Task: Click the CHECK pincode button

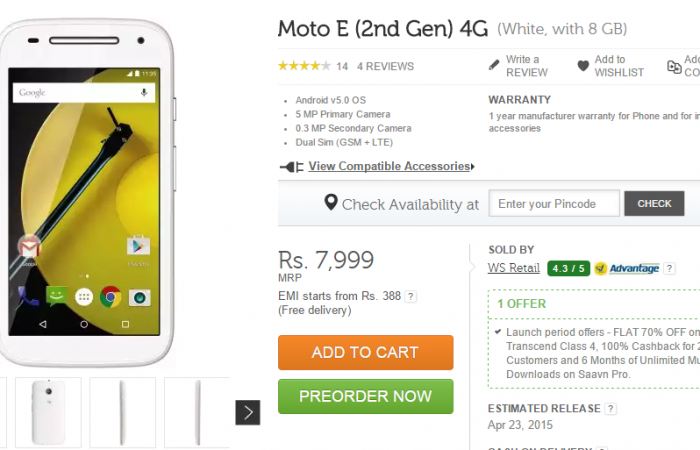Action: (654, 204)
